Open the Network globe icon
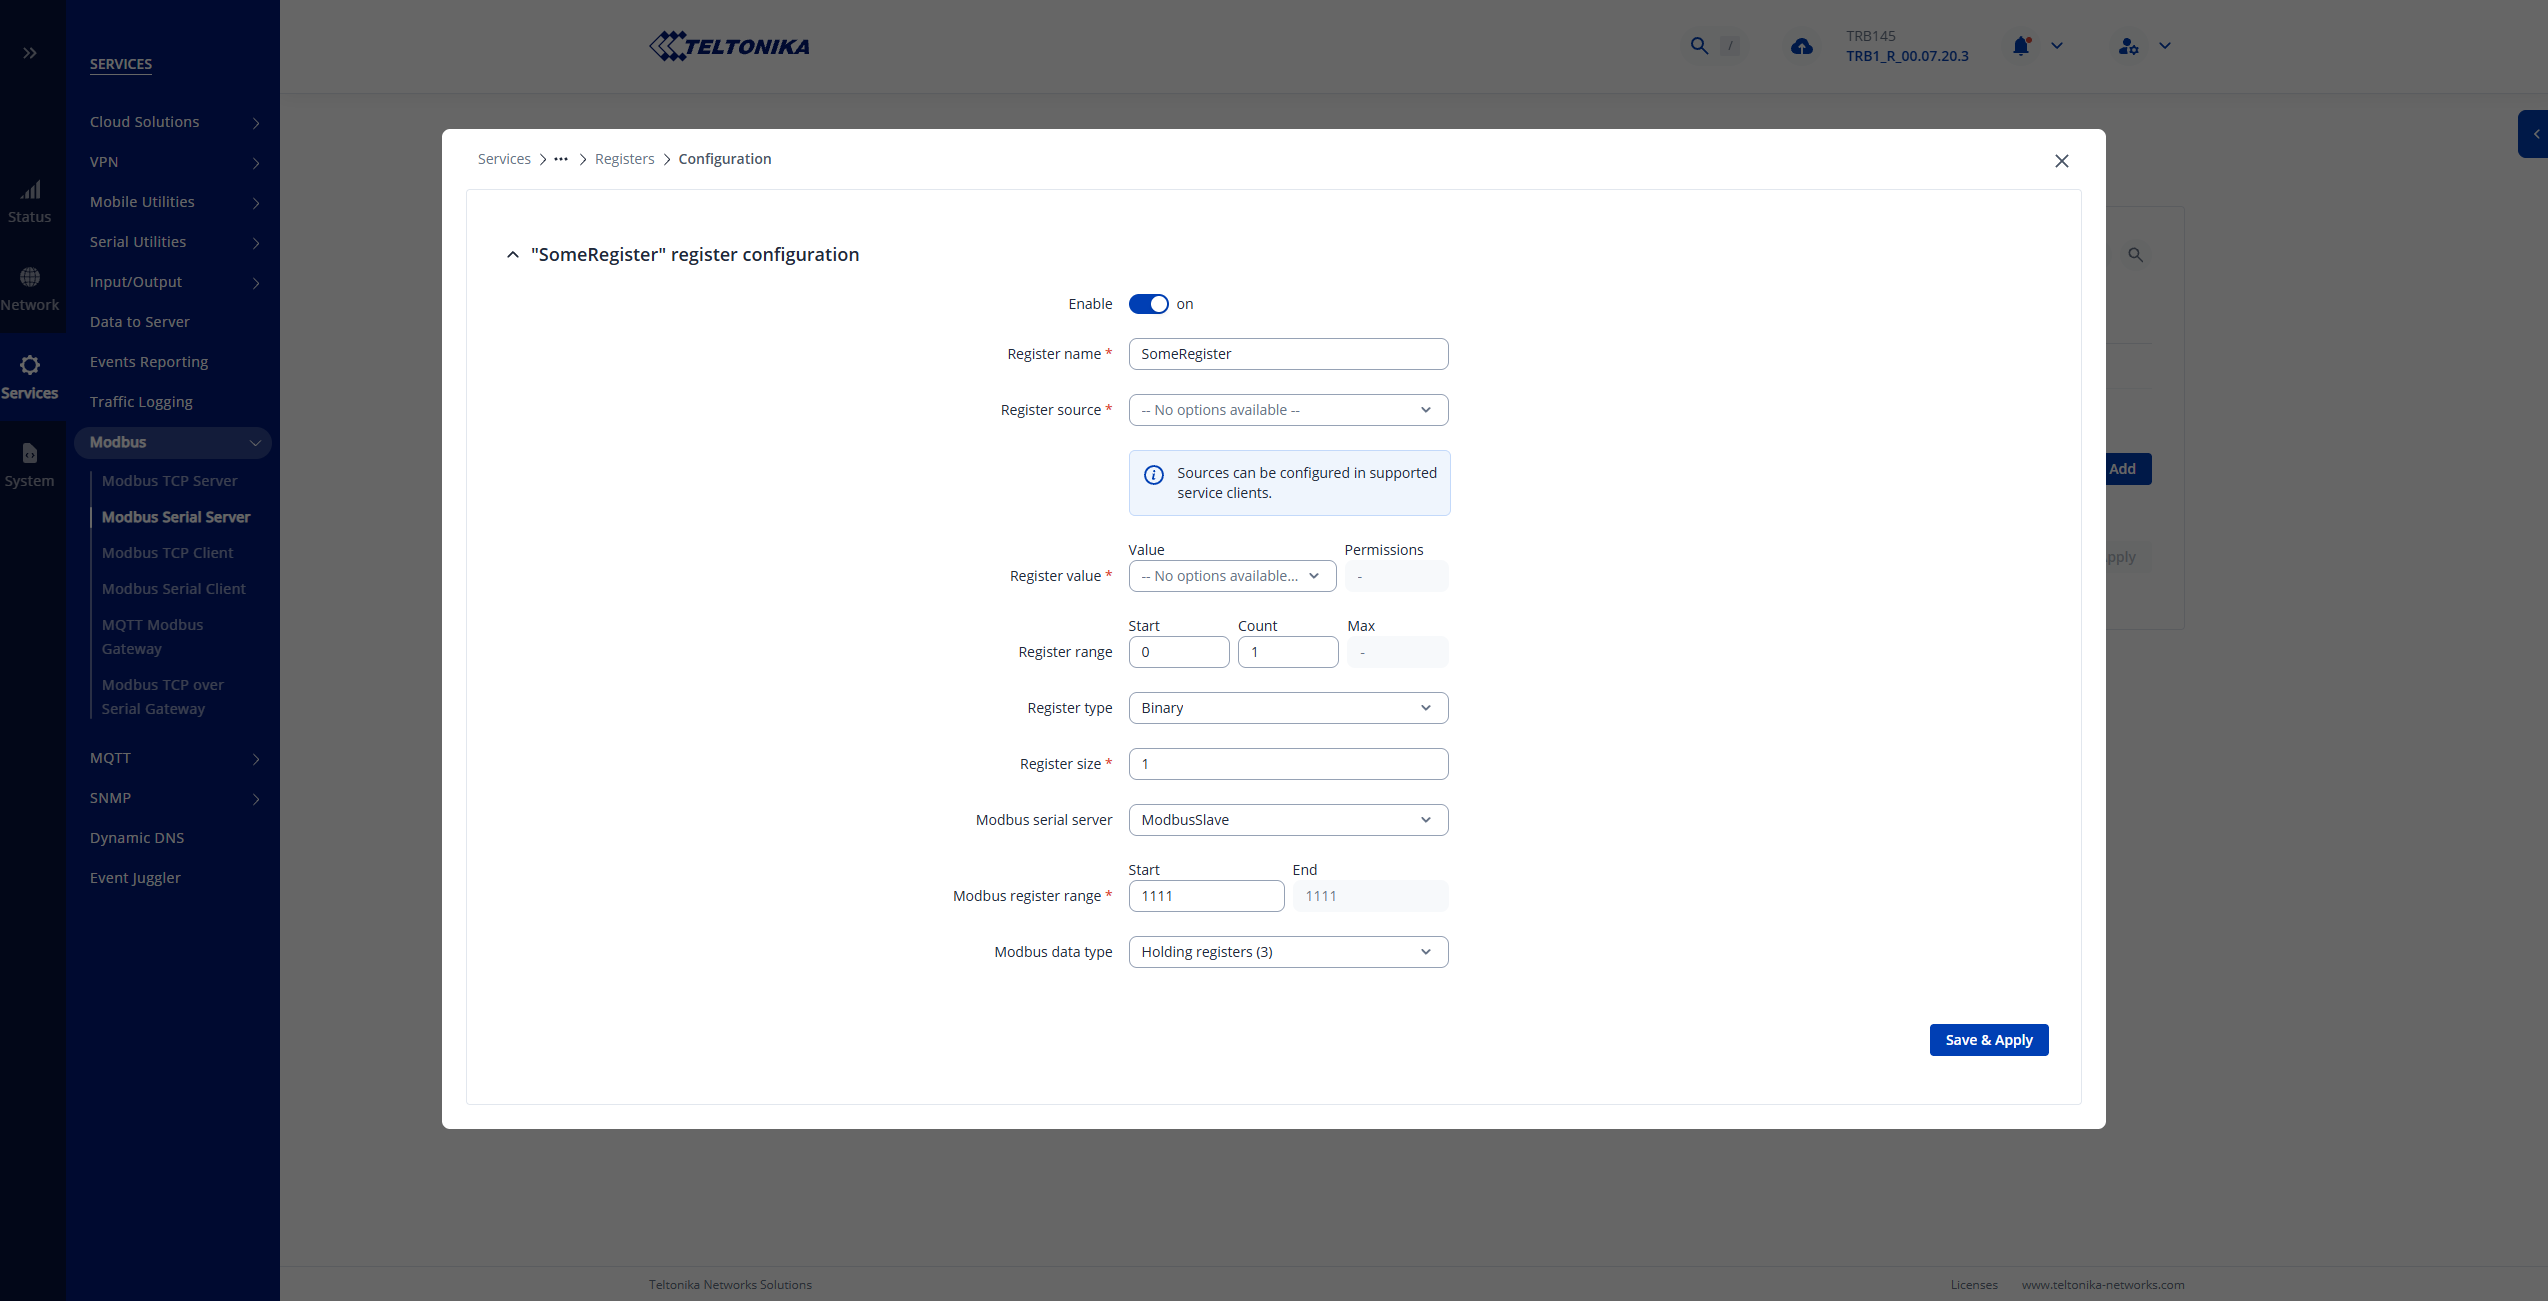 tap(30, 277)
